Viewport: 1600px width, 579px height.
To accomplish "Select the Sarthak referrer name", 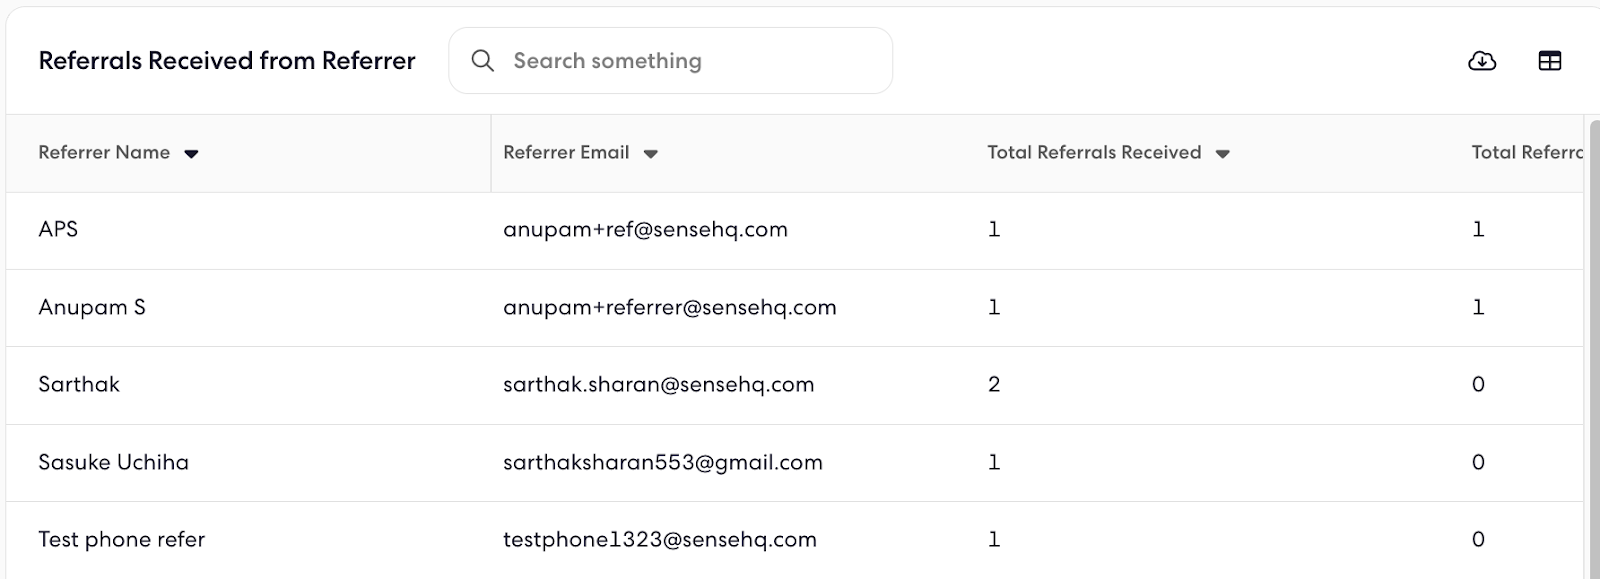I will (x=79, y=384).
